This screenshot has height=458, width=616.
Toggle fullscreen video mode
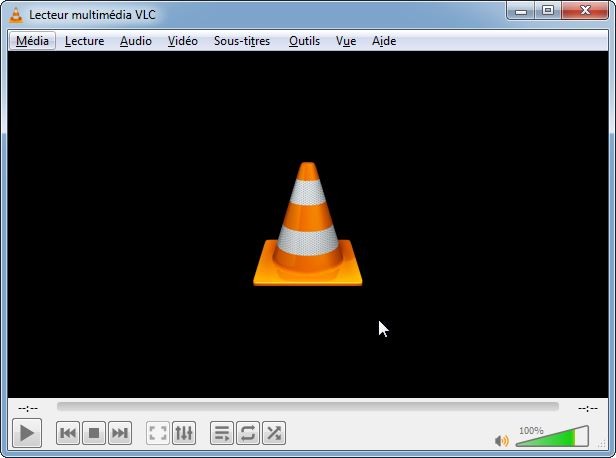pos(158,433)
